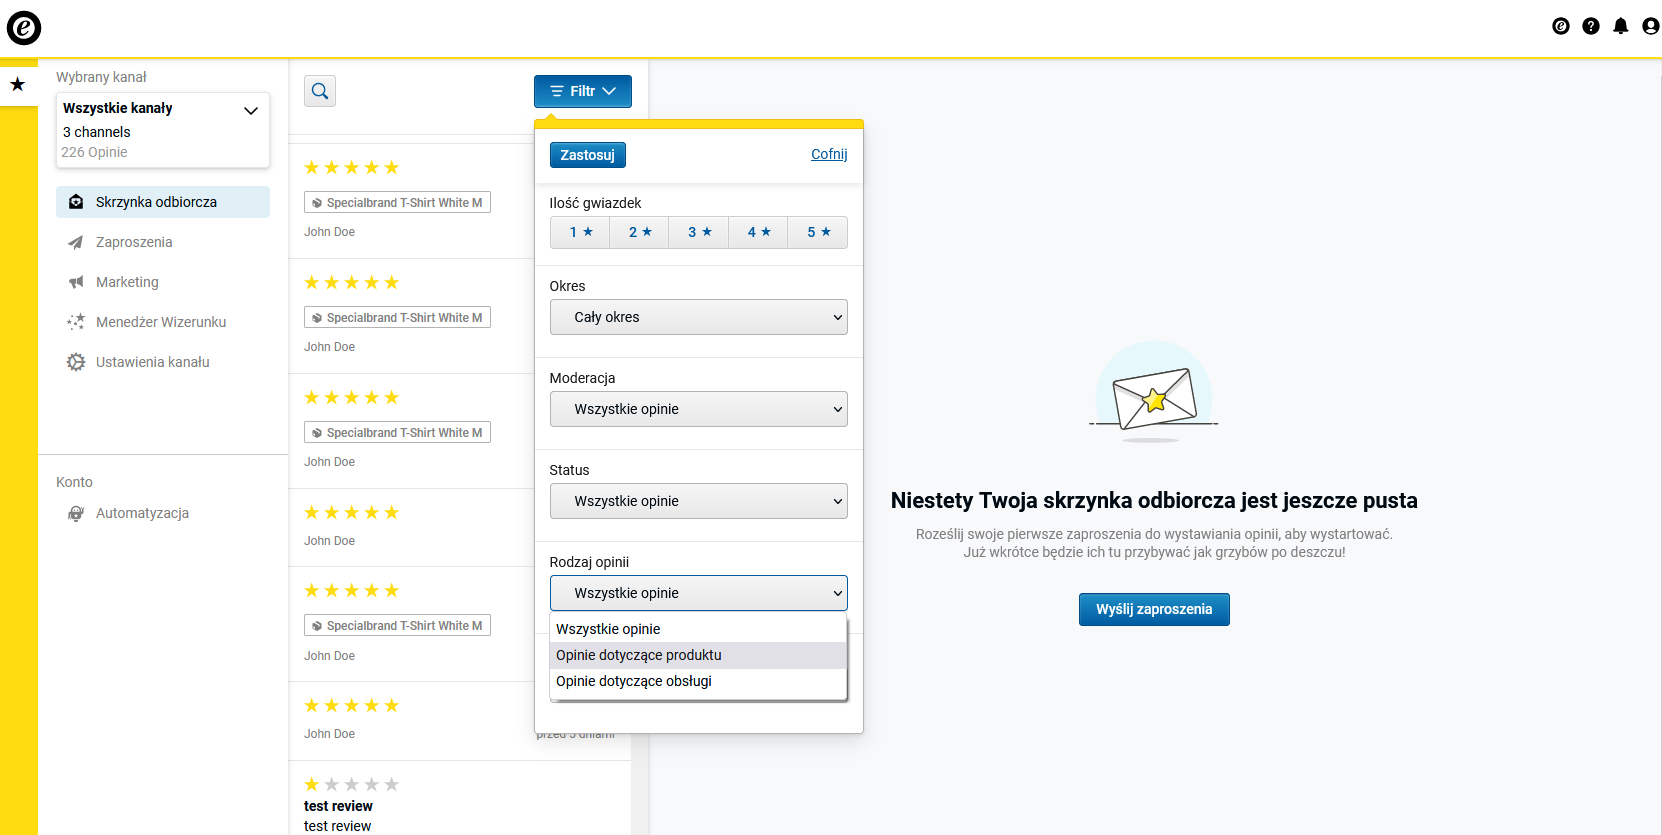The image size is (1662, 835).
Task: Open the help question mark icon
Action: tap(1591, 26)
